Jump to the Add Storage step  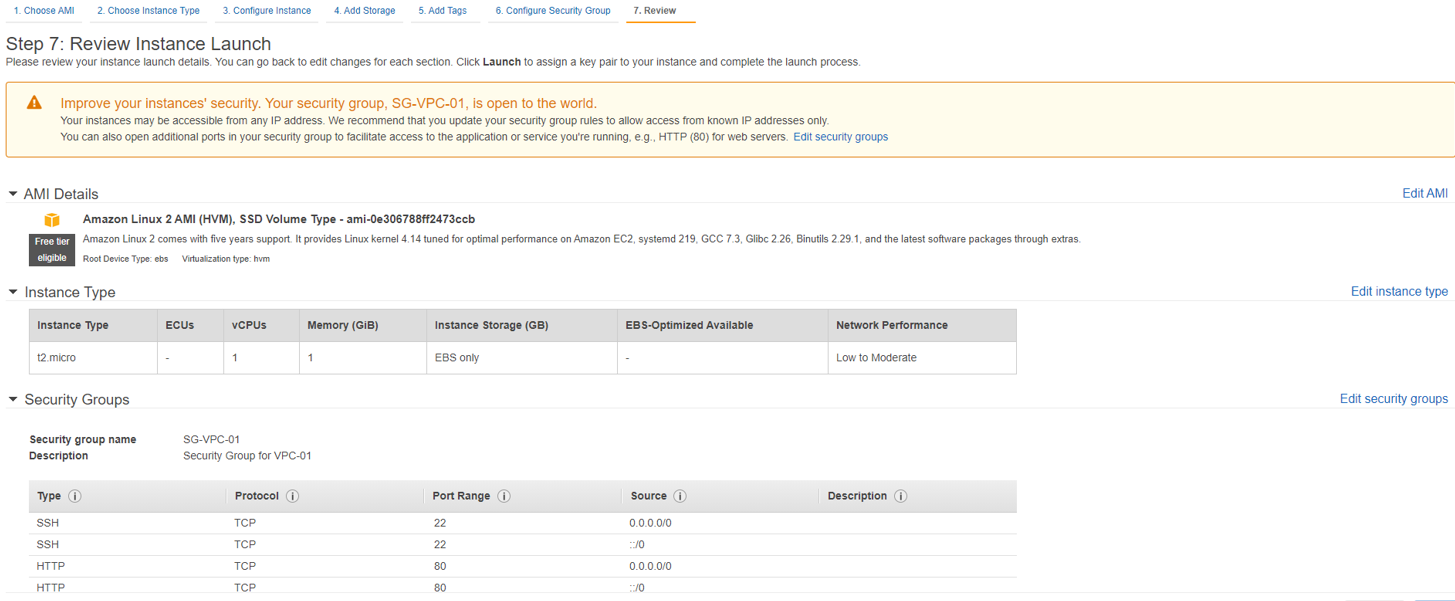coord(365,11)
